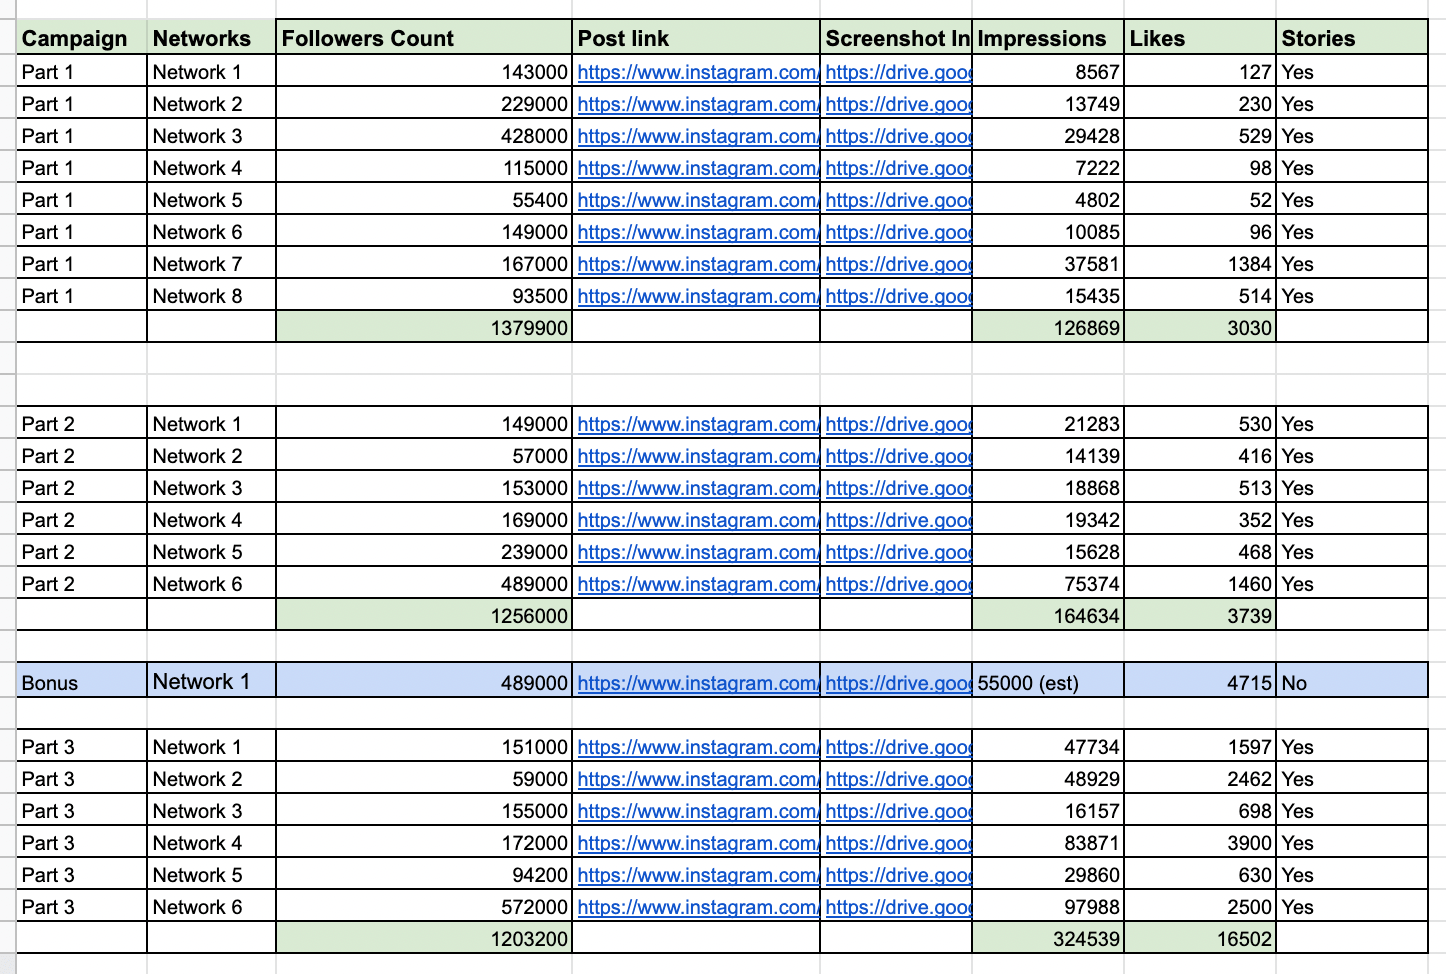Open the Drive link for Part 2 Network 3
The width and height of the screenshot is (1446, 974).
click(x=897, y=488)
